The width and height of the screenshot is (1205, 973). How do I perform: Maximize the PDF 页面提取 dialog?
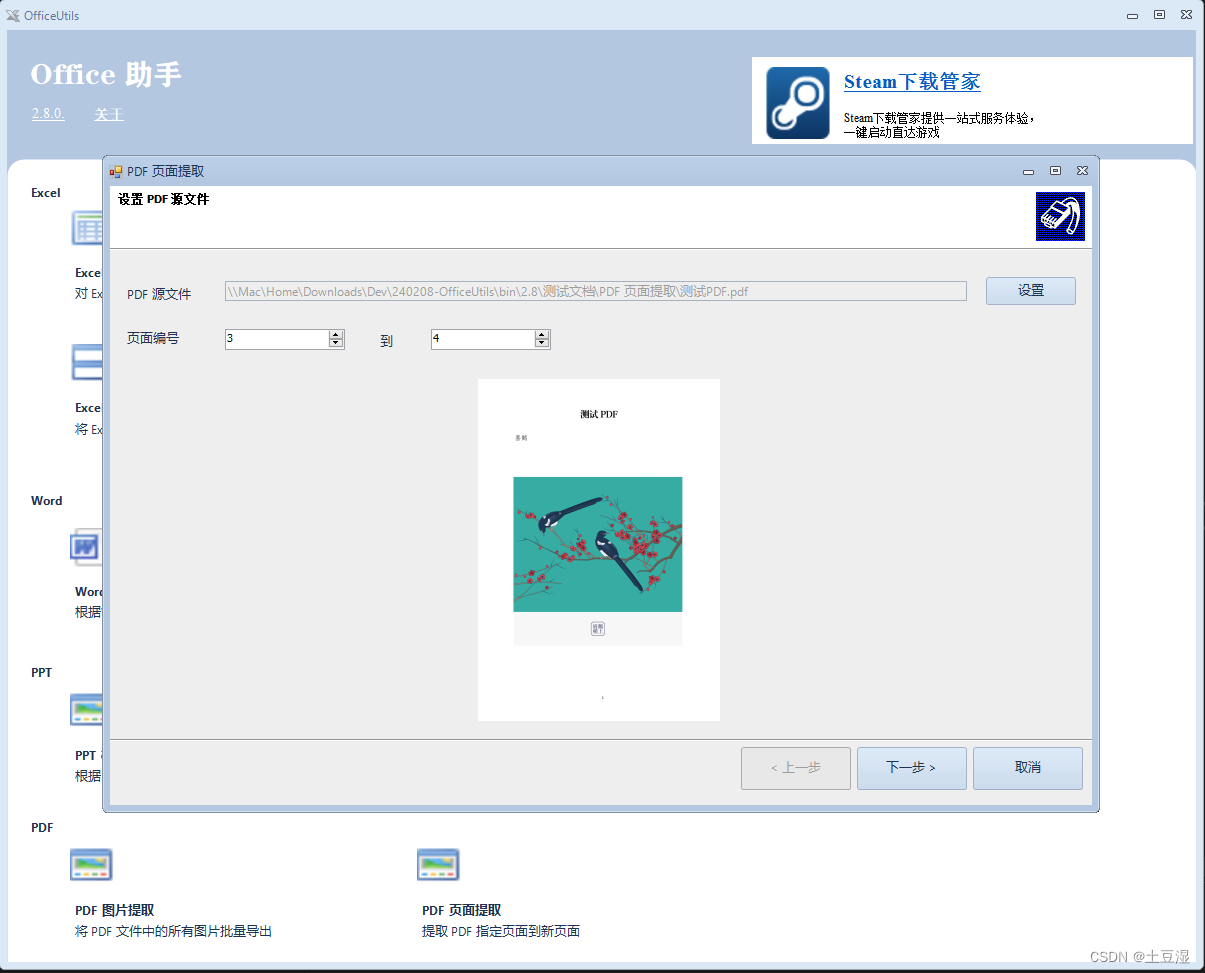(x=1055, y=171)
